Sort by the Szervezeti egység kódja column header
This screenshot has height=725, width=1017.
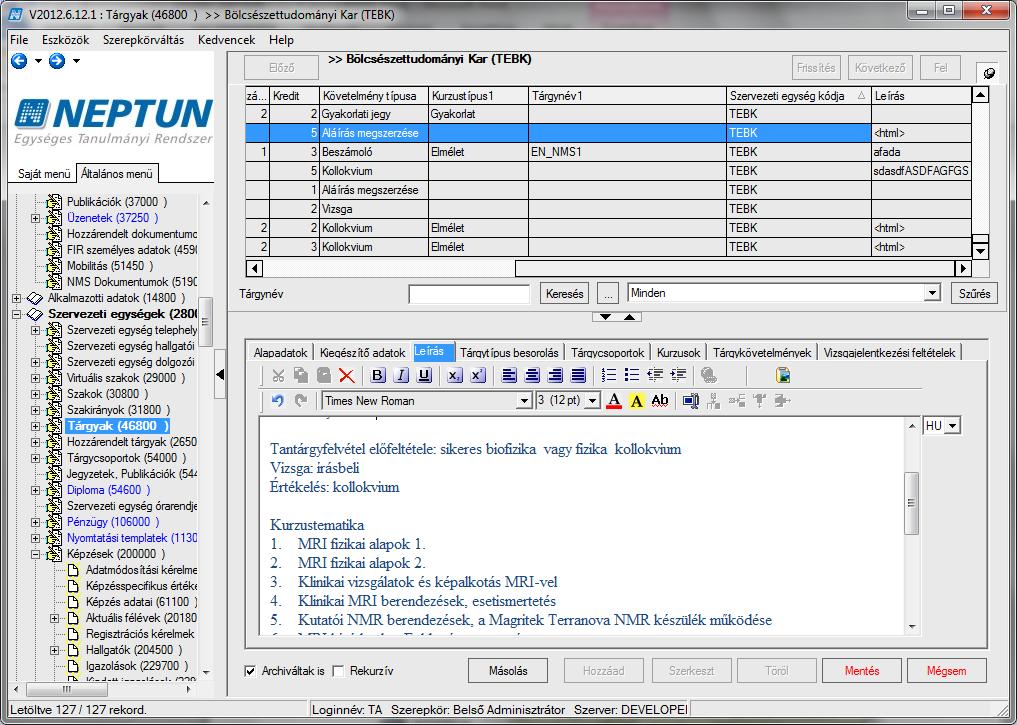coord(798,96)
